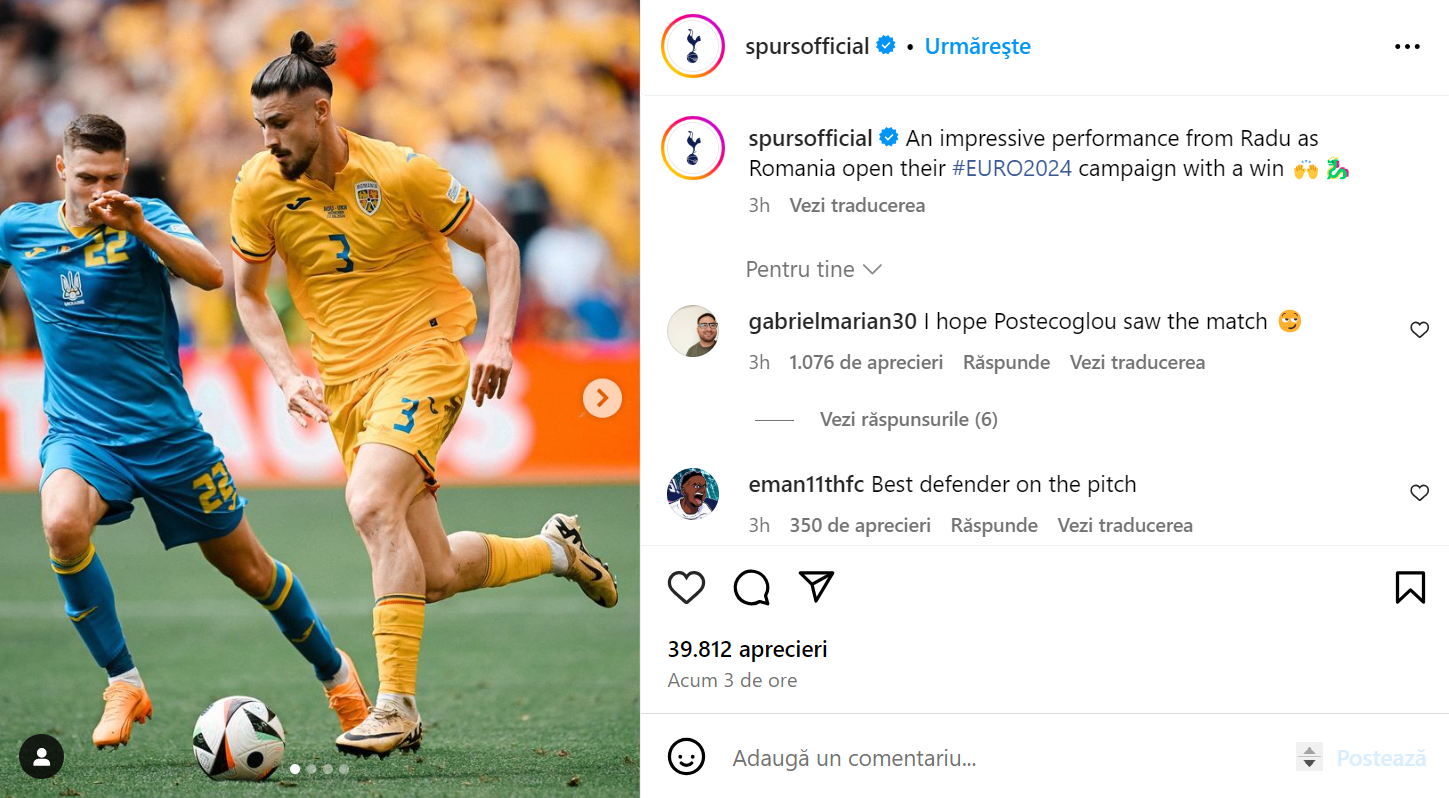Go to next photo in carousel
1449x798 pixels.
602,398
